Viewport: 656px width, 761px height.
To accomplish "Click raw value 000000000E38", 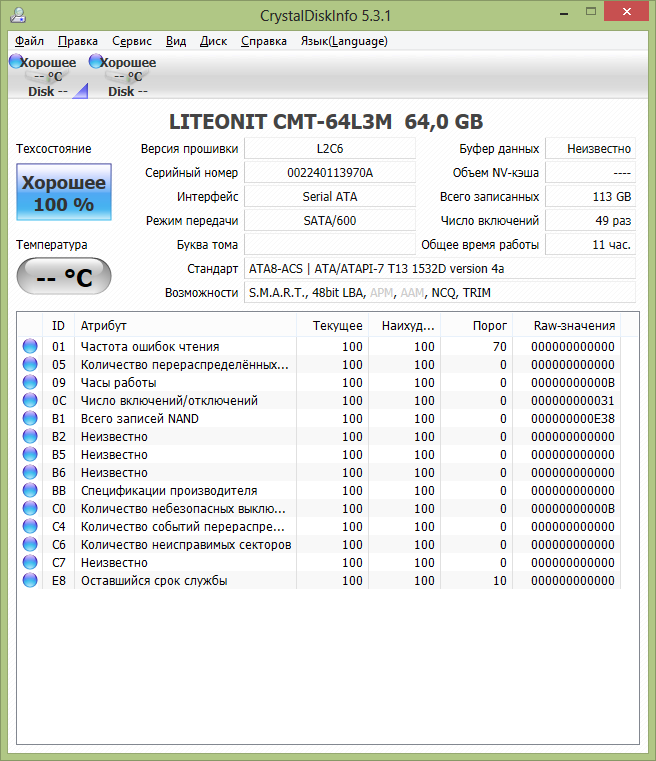I will 573,418.
